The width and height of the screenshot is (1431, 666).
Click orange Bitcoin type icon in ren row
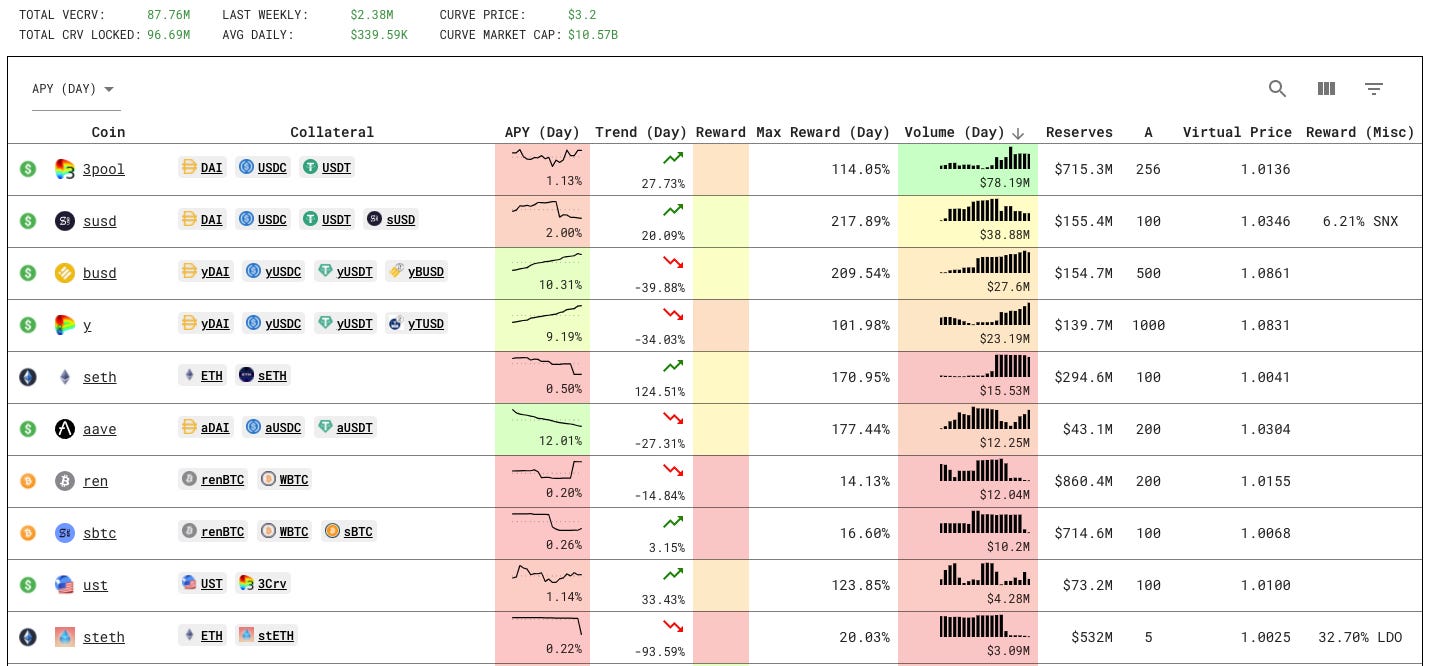point(28,480)
